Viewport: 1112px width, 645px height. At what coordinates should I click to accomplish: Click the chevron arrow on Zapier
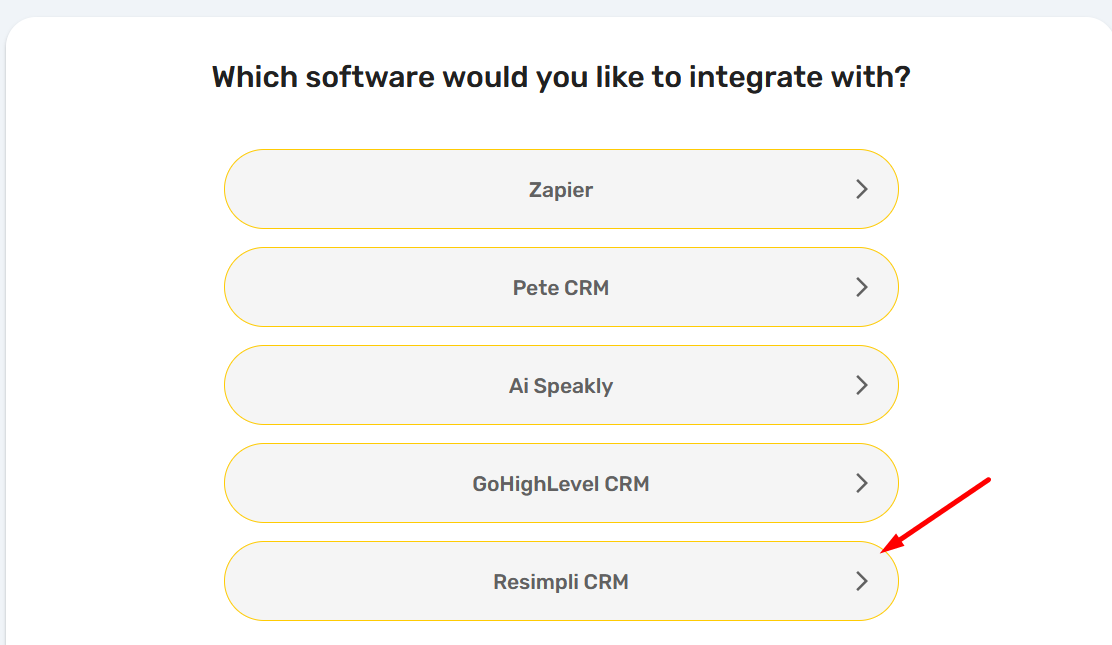point(862,189)
